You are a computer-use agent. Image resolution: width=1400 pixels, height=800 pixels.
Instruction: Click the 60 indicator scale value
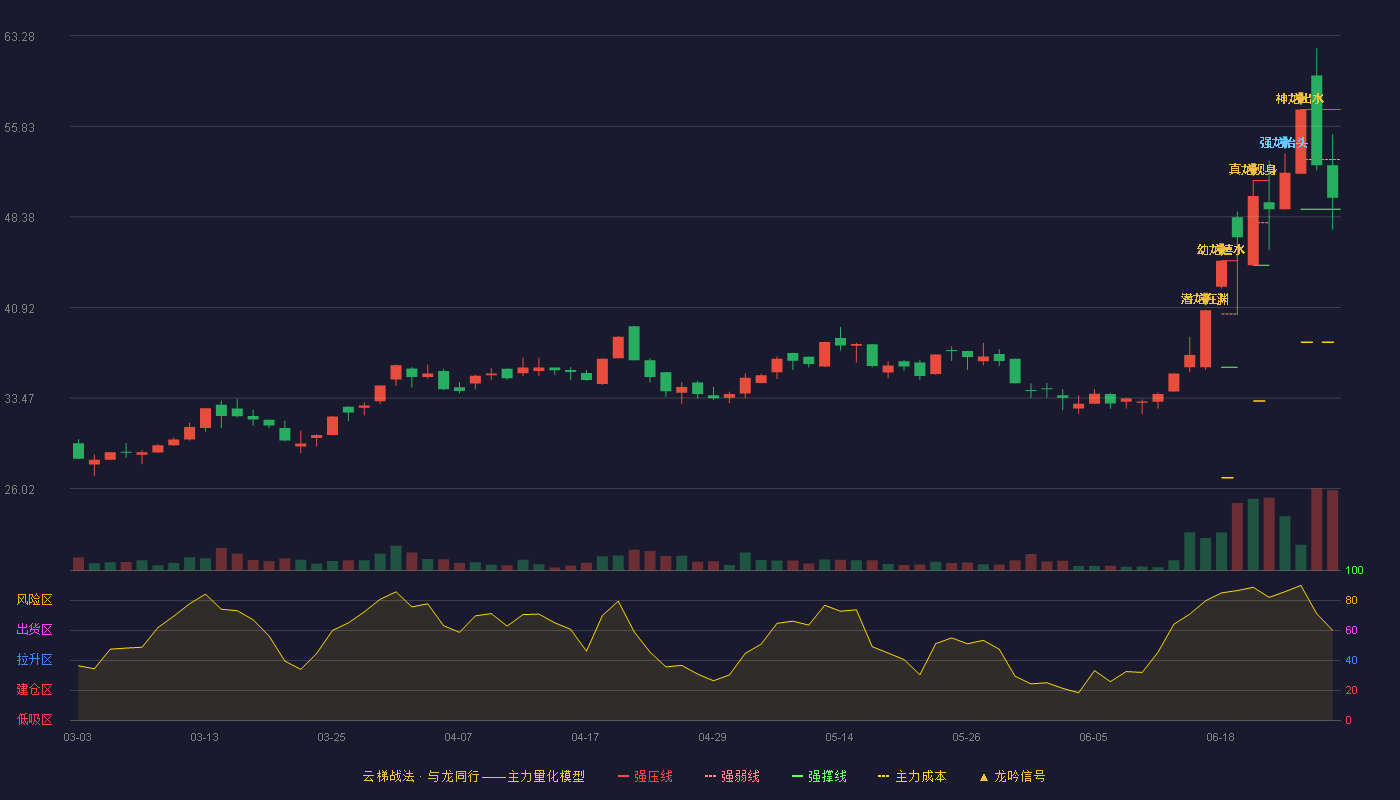pos(1351,630)
